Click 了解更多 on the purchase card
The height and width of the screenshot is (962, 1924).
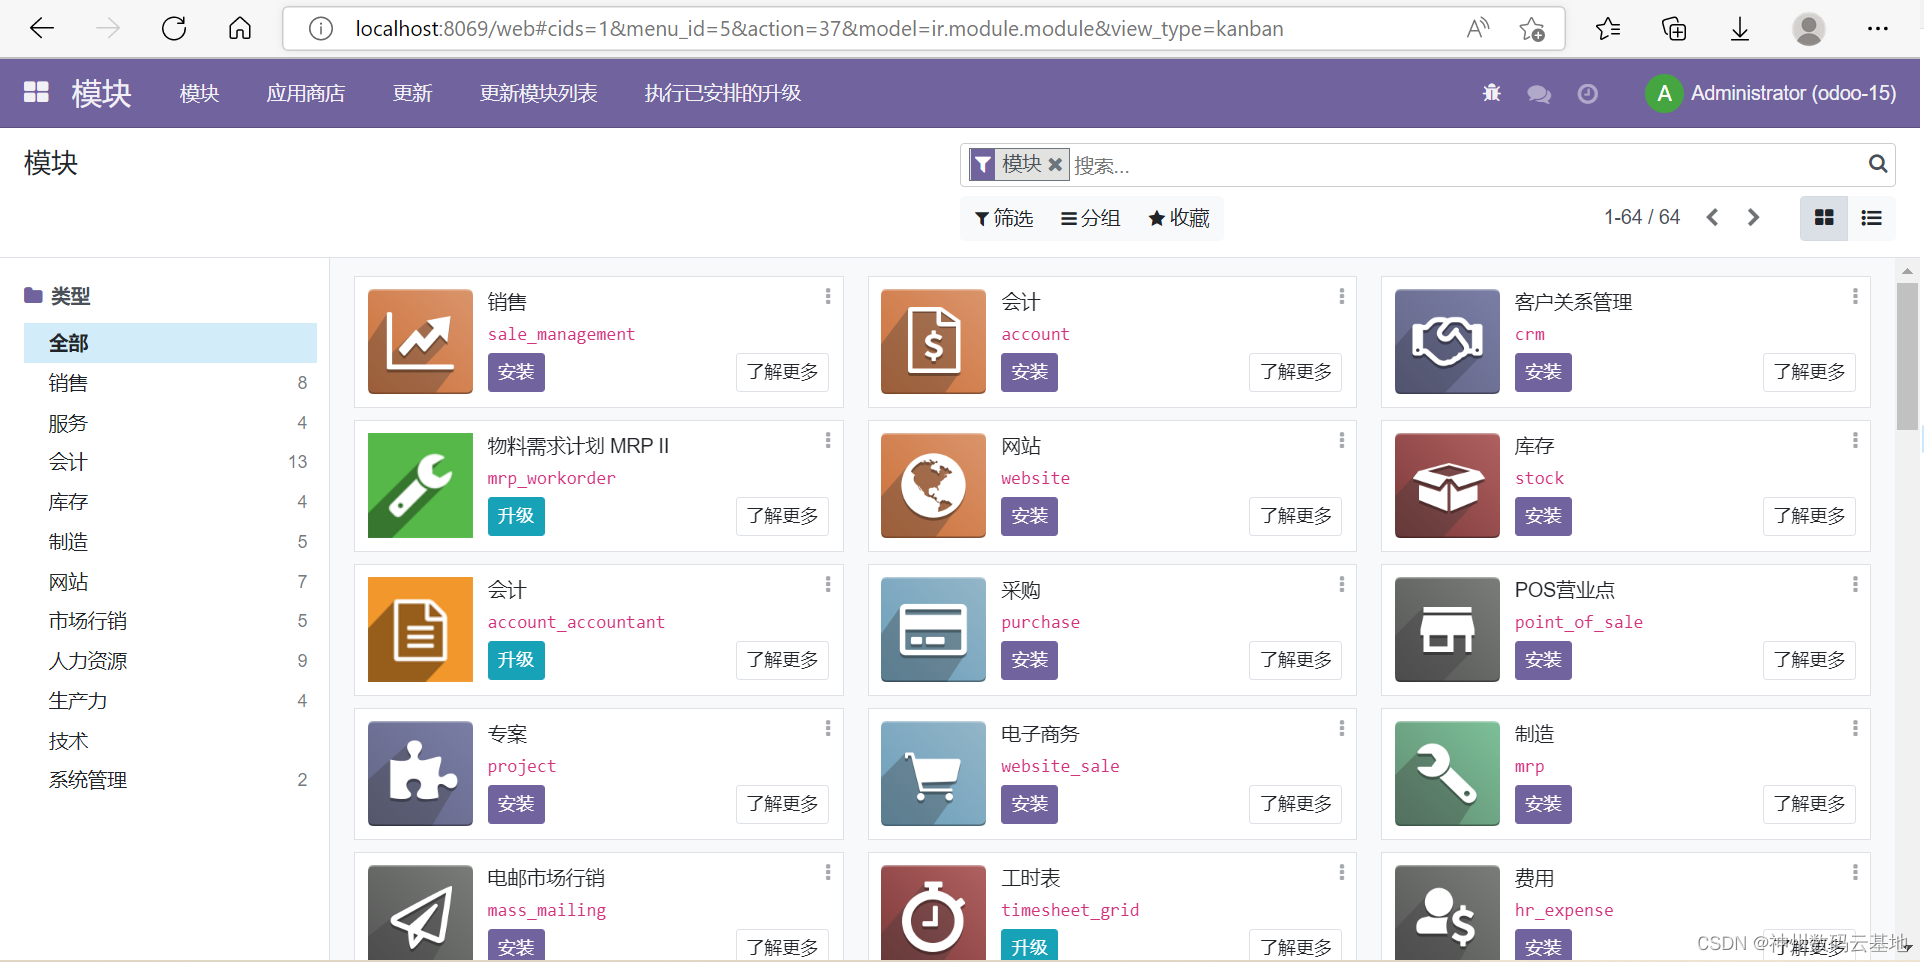point(1295,660)
